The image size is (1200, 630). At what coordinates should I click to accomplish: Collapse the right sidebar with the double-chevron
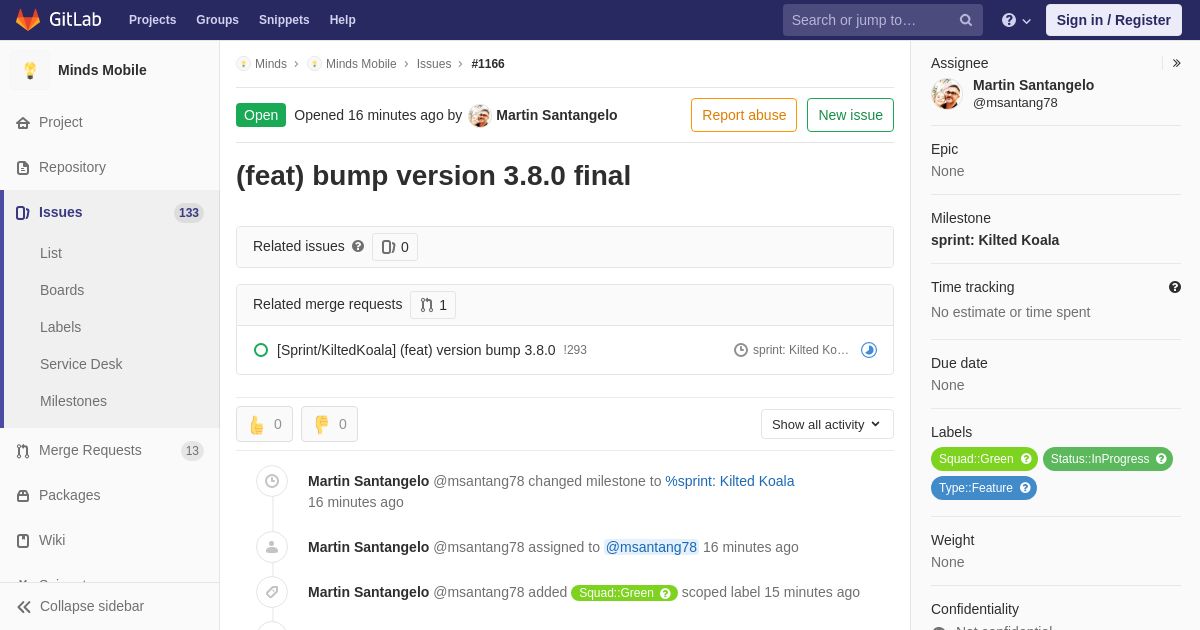point(1176,63)
